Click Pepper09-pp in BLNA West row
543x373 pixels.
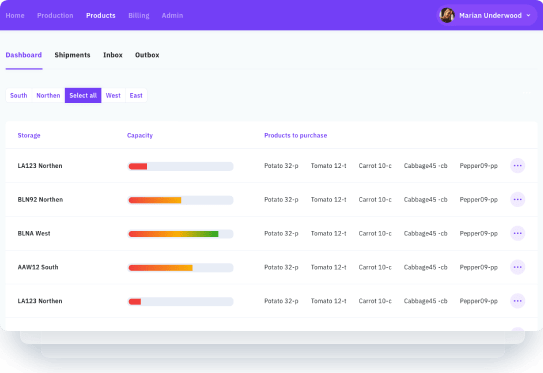point(479,233)
